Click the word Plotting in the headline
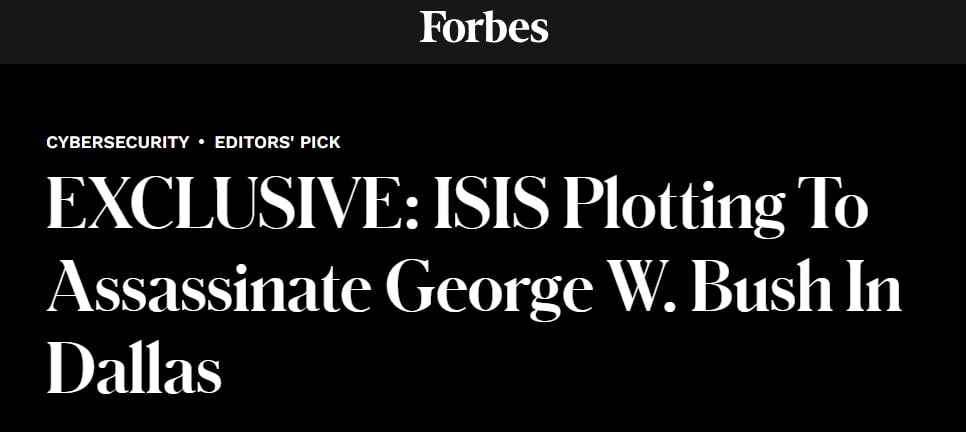 click(675, 206)
